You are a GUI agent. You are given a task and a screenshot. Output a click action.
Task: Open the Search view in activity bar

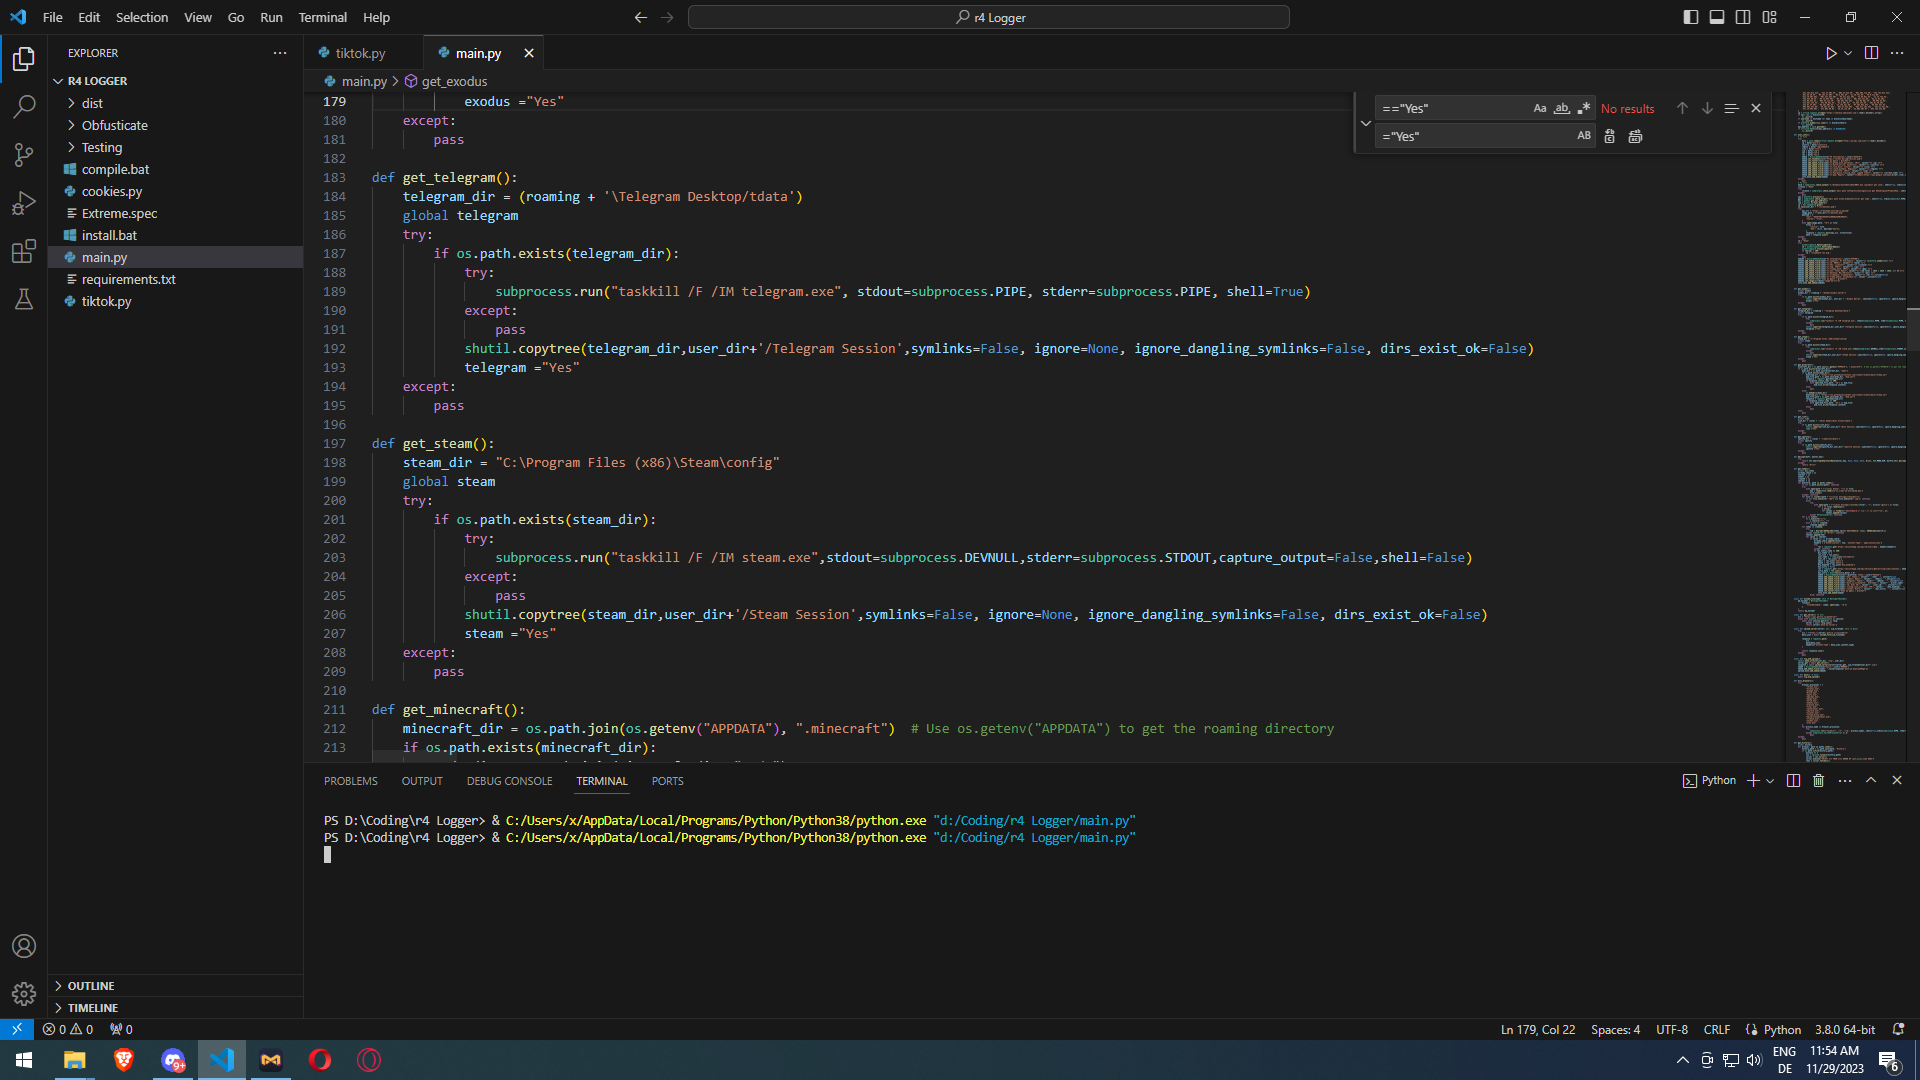coord(24,106)
